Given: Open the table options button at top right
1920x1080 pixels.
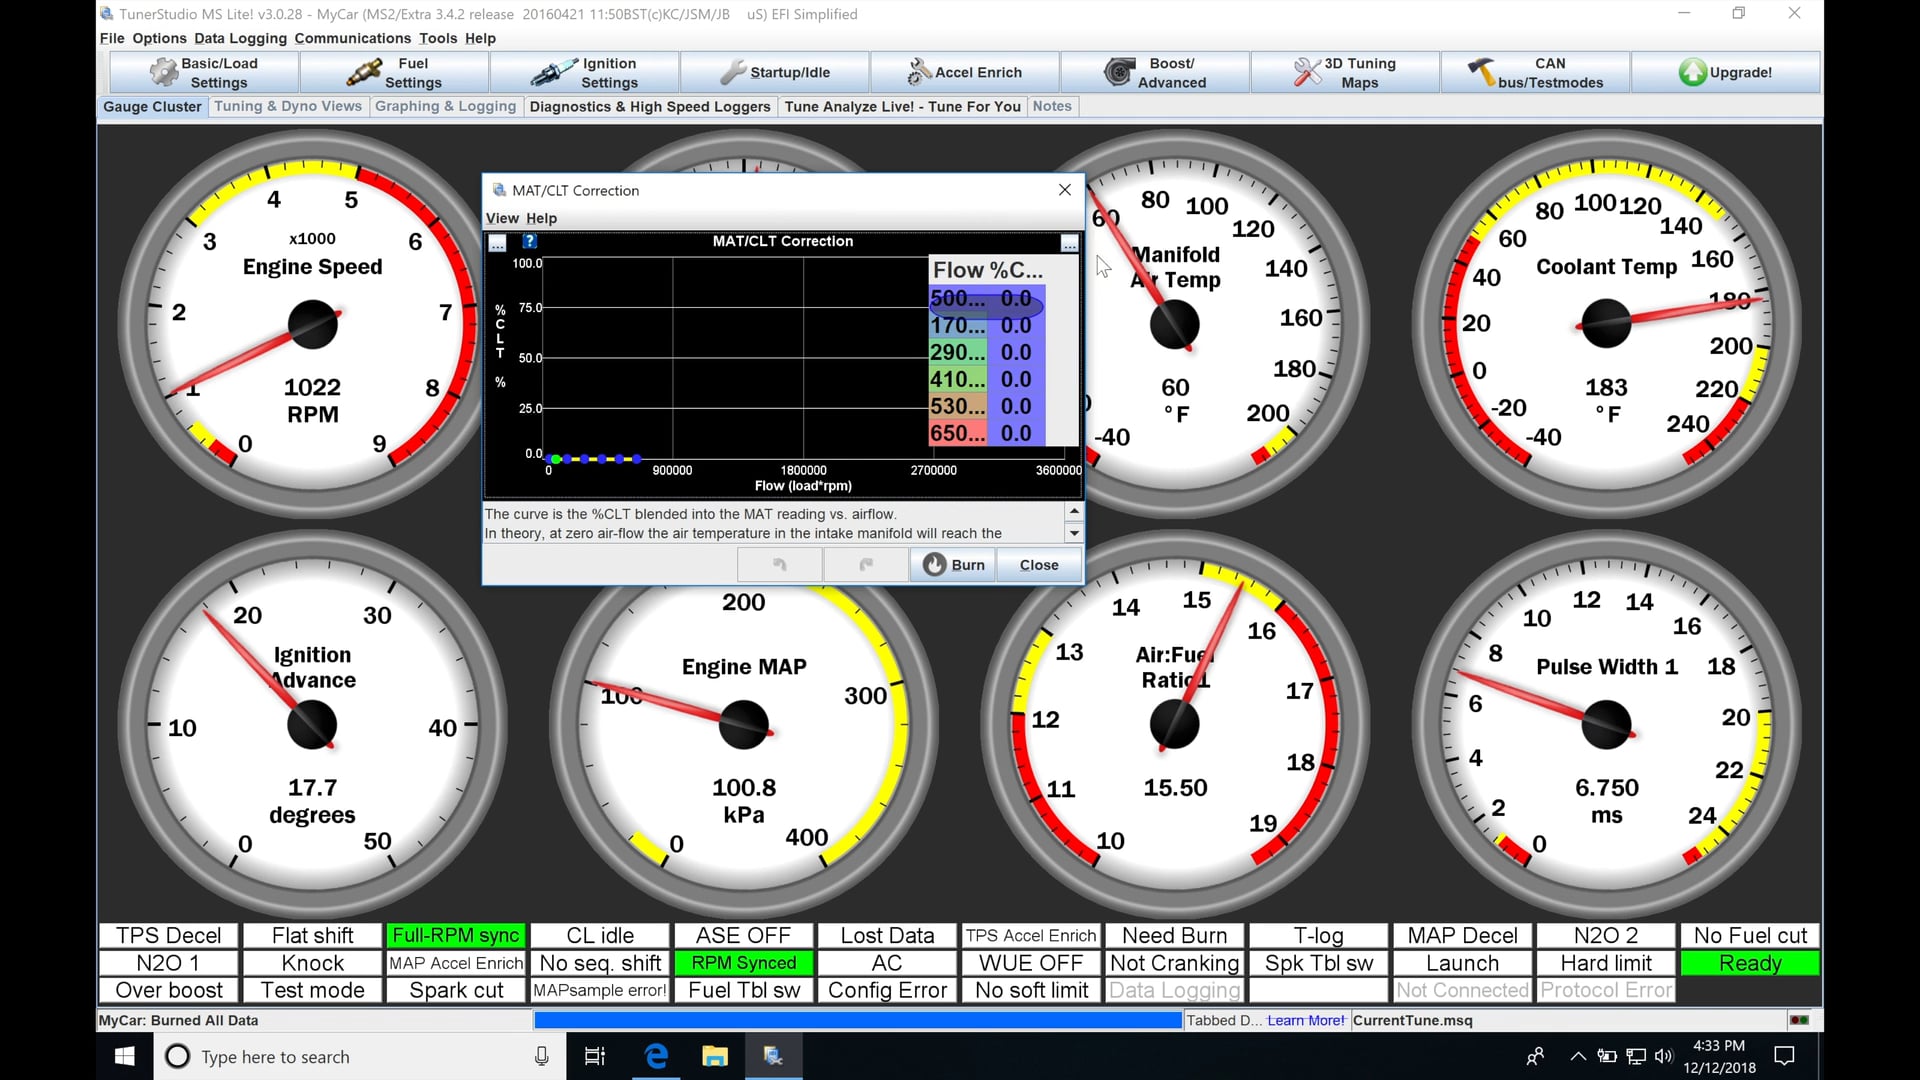Looking at the screenshot, I should pos(1069,243).
